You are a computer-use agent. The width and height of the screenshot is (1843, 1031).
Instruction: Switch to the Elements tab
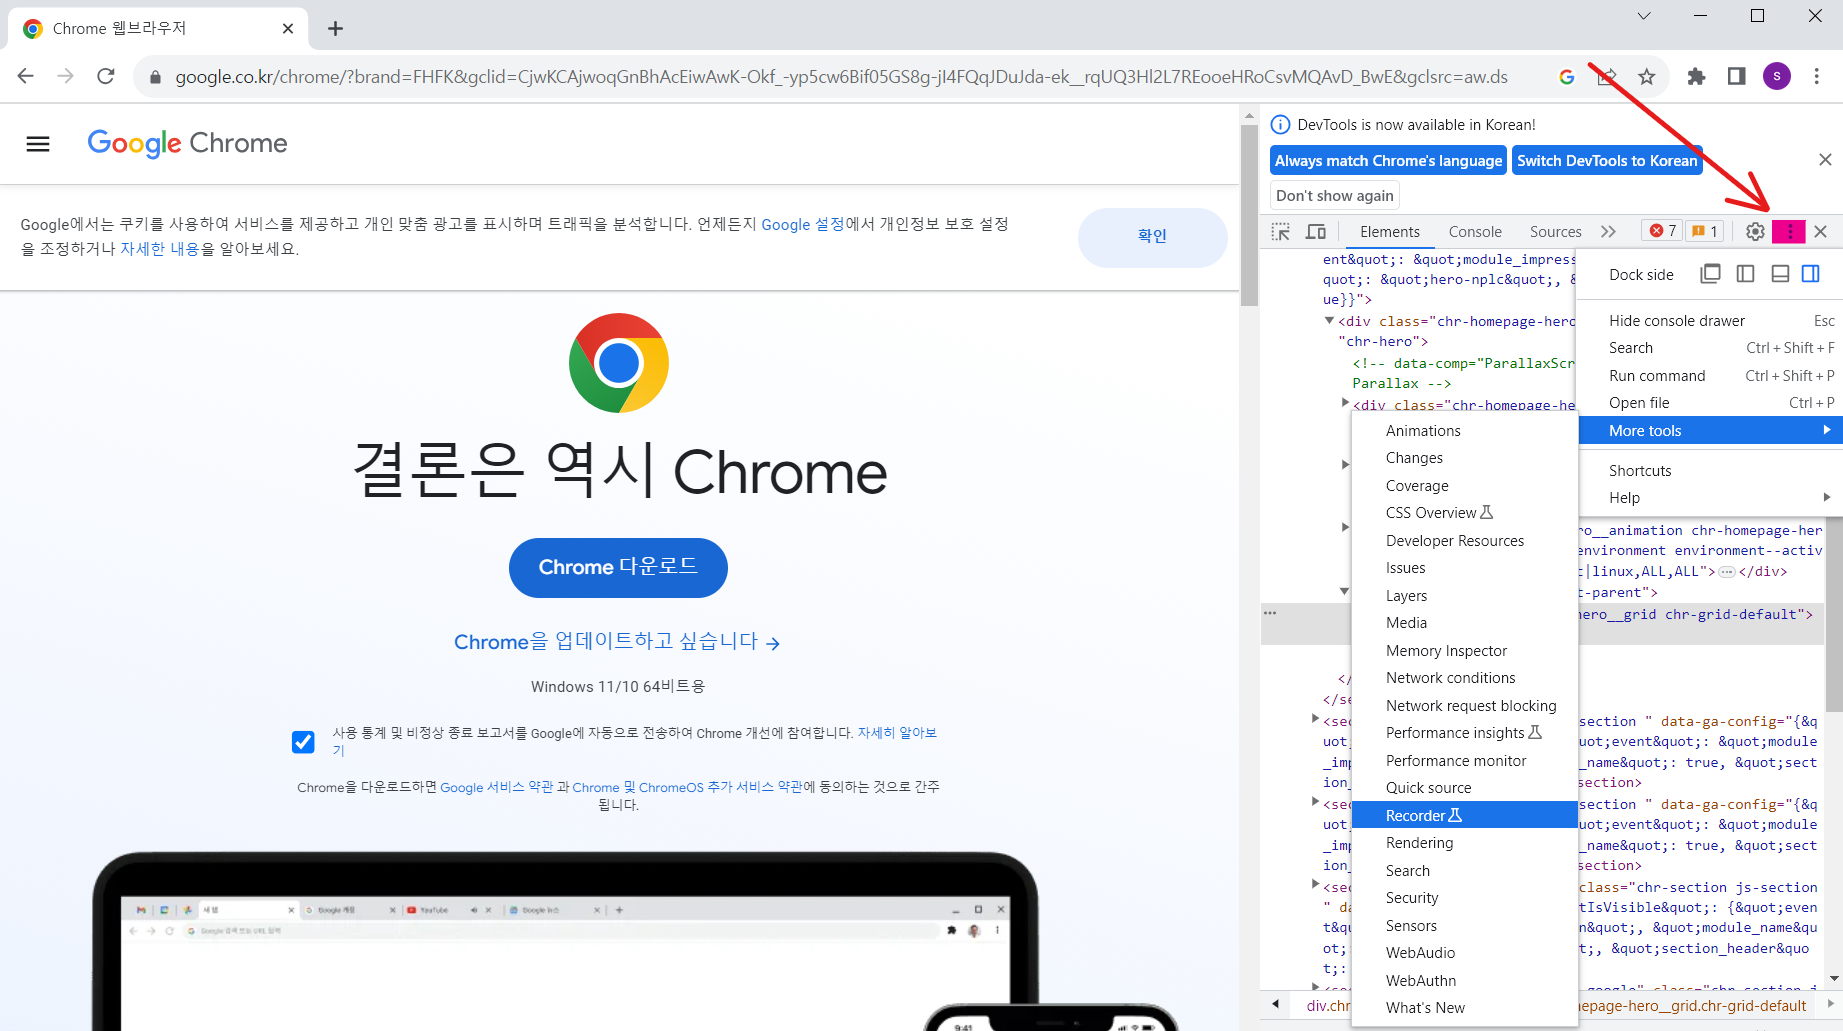coord(1389,231)
